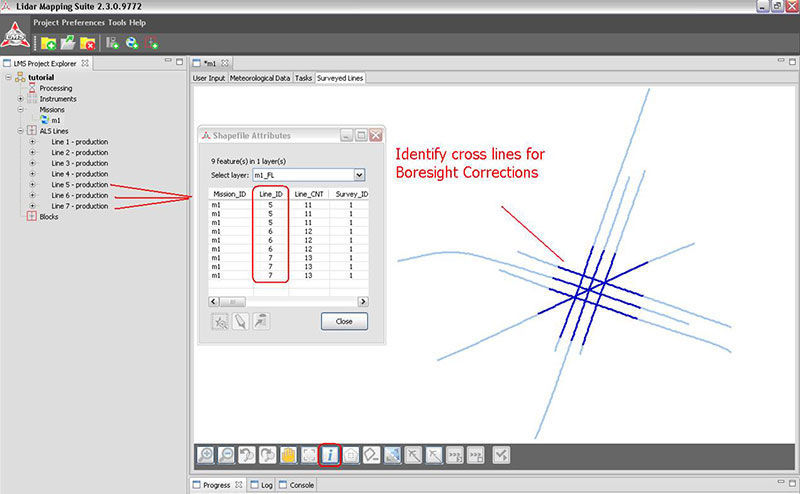
Task: Click the zoom to full extent icon
Action: click(x=308, y=455)
